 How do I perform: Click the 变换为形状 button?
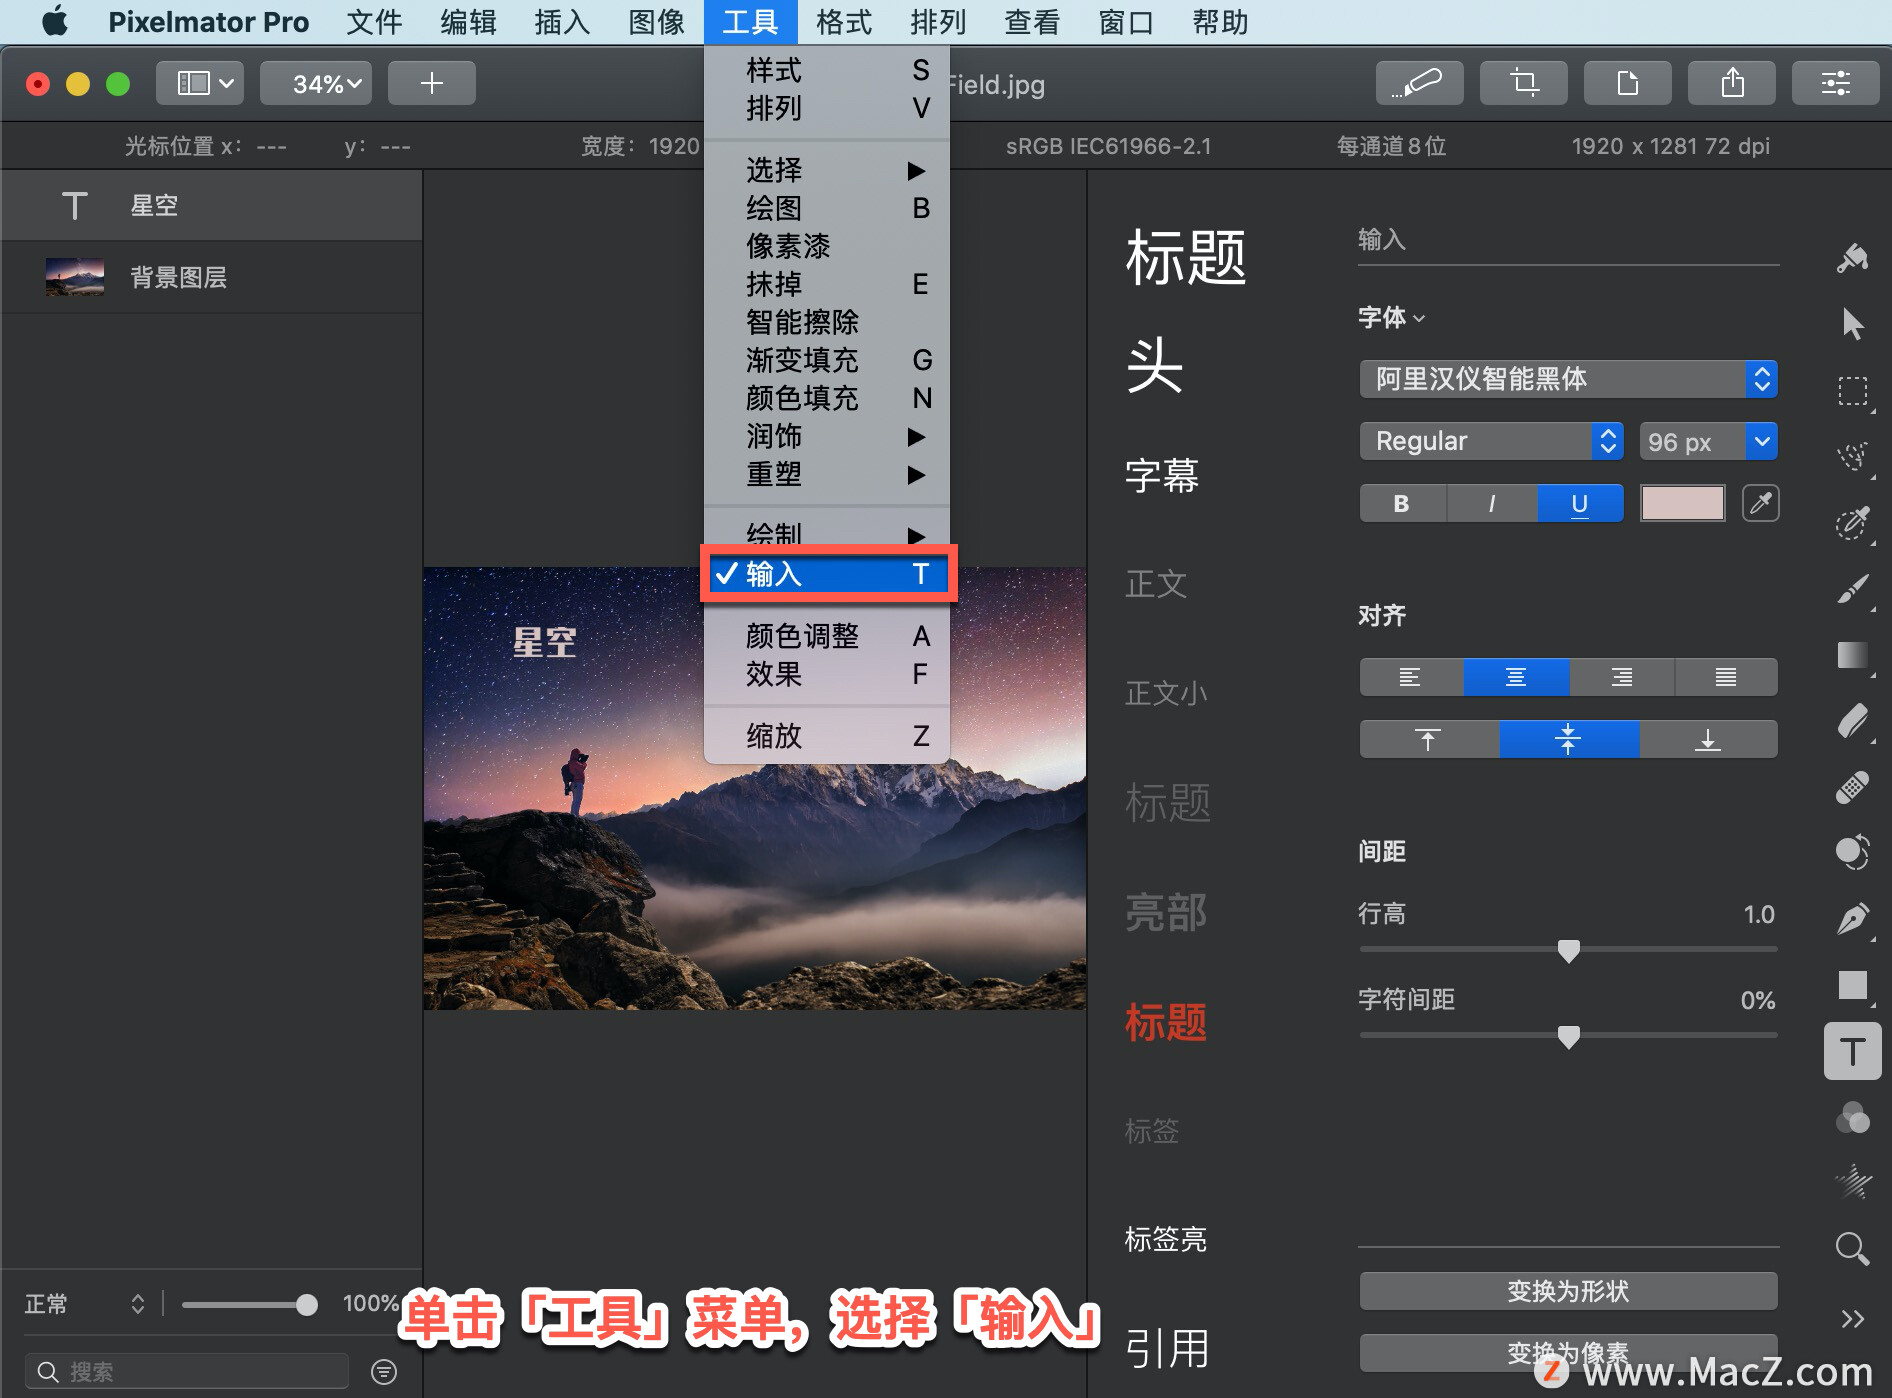pyautogui.click(x=1567, y=1291)
